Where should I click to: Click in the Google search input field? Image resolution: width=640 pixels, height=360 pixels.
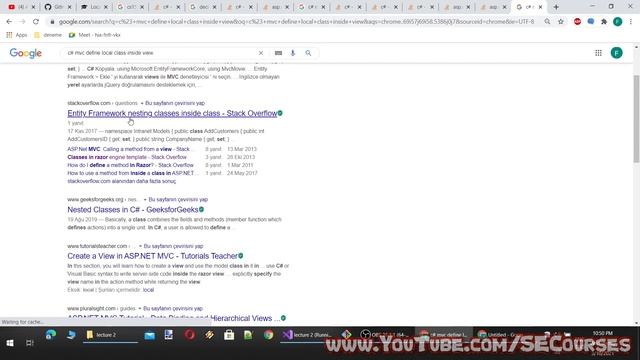coord(161,53)
